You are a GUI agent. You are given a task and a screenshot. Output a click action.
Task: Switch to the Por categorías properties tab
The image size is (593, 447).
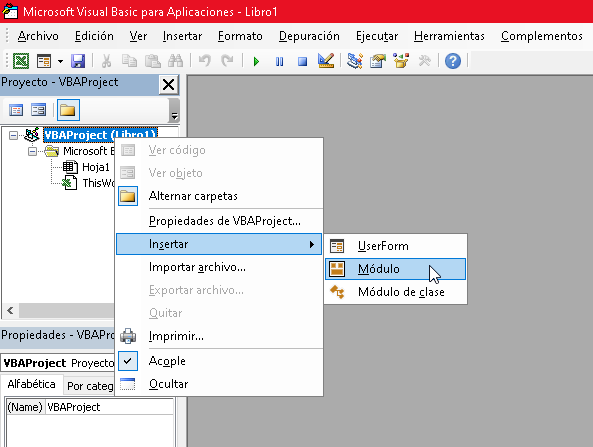[89, 386]
